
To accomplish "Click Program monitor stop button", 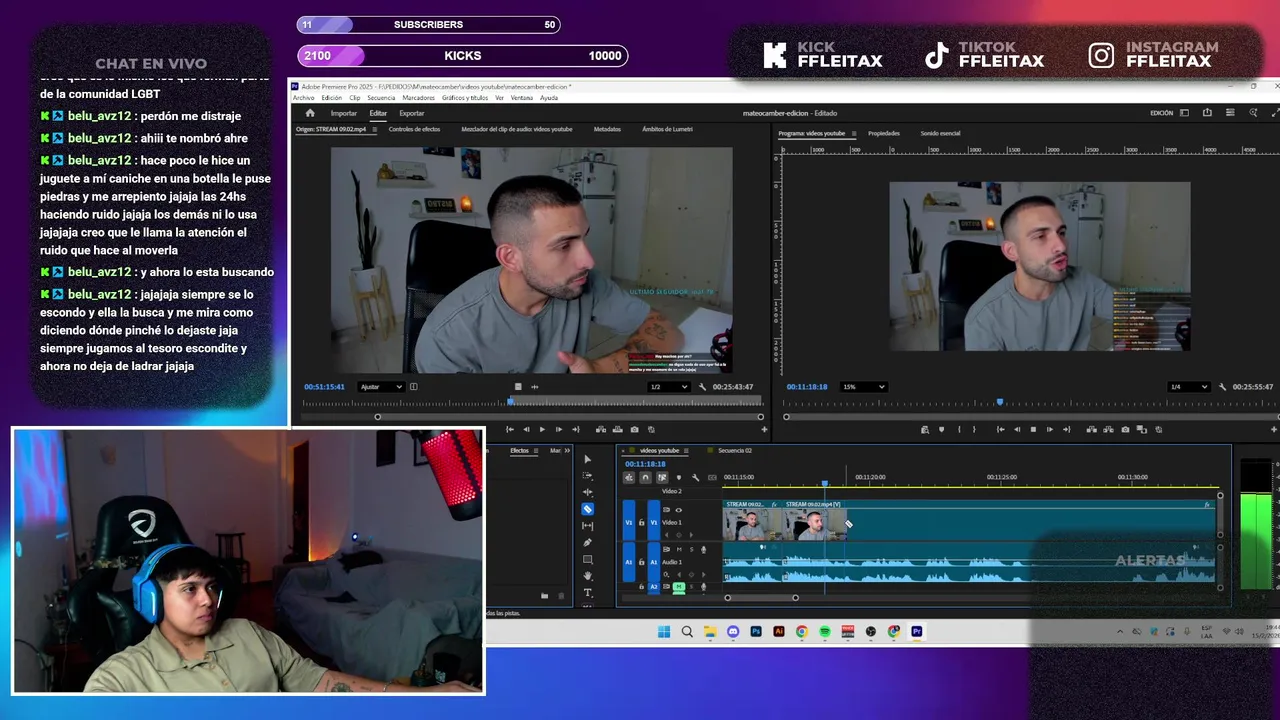I will 1033,429.
